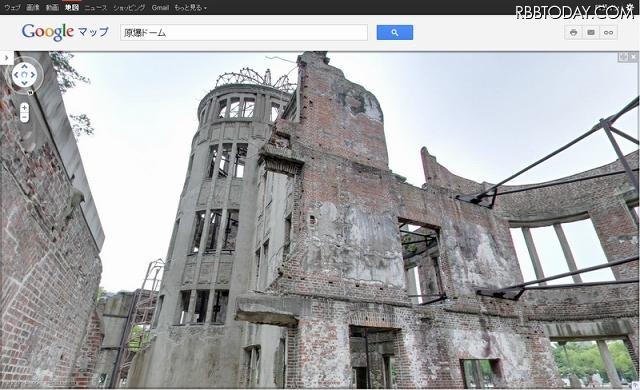Image resolution: width=640 pixels, height=390 pixels.
Task: Click the chain link share icon
Action: tap(609, 33)
